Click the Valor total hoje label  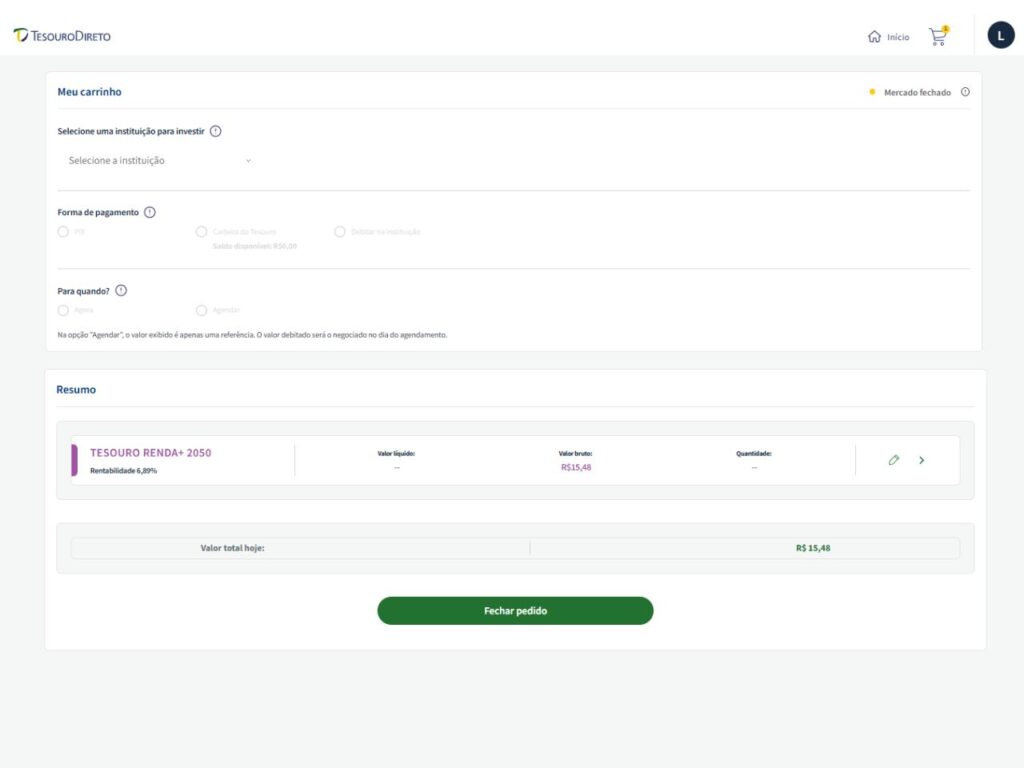232,548
